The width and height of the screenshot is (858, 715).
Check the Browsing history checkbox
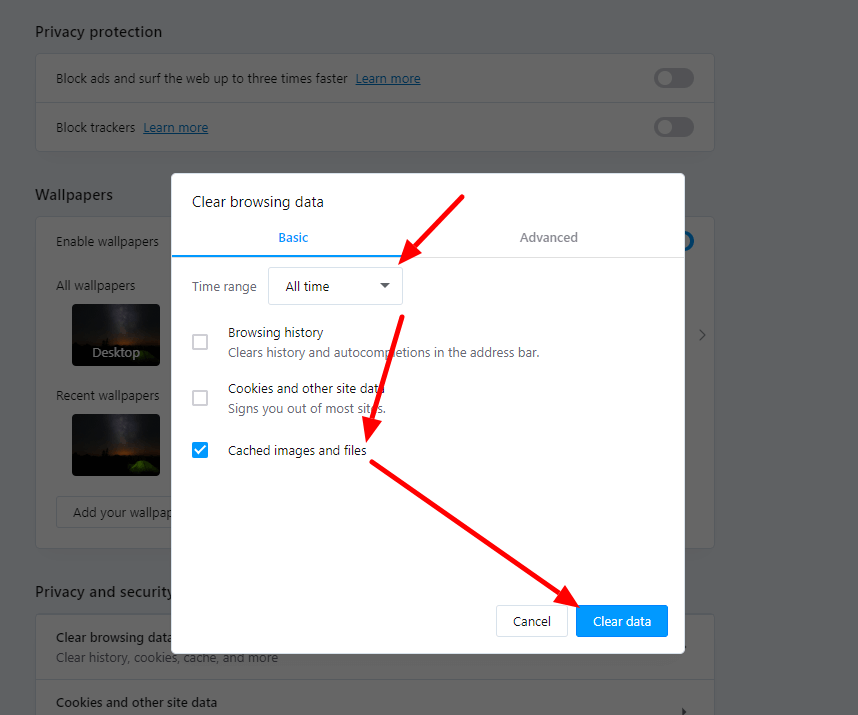(x=200, y=342)
